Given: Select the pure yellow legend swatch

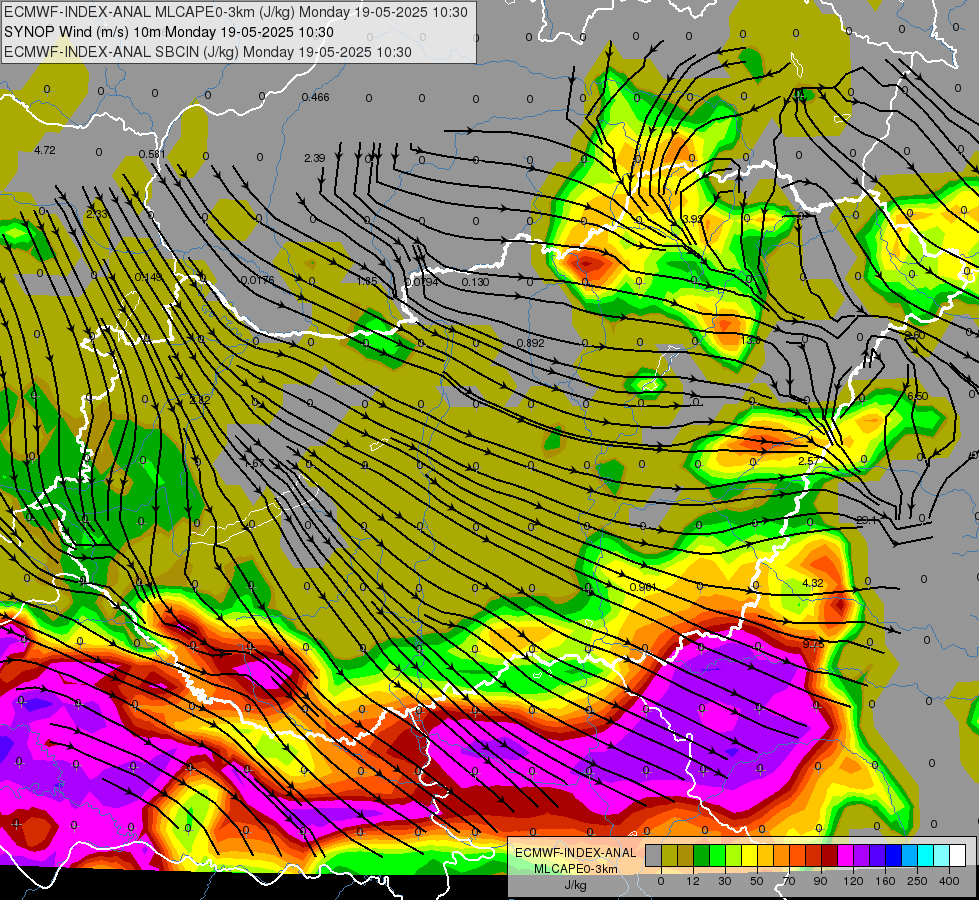Looking at the screenshot, I should 749,855.
